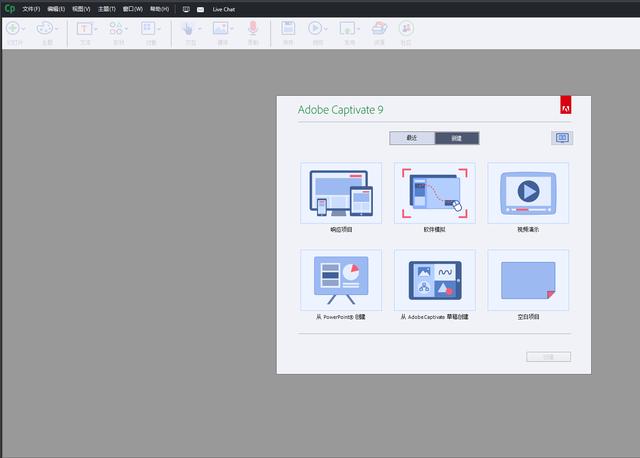The image size is (640, 458).
Task: Click the Media image icon
Action: point(220,28)
